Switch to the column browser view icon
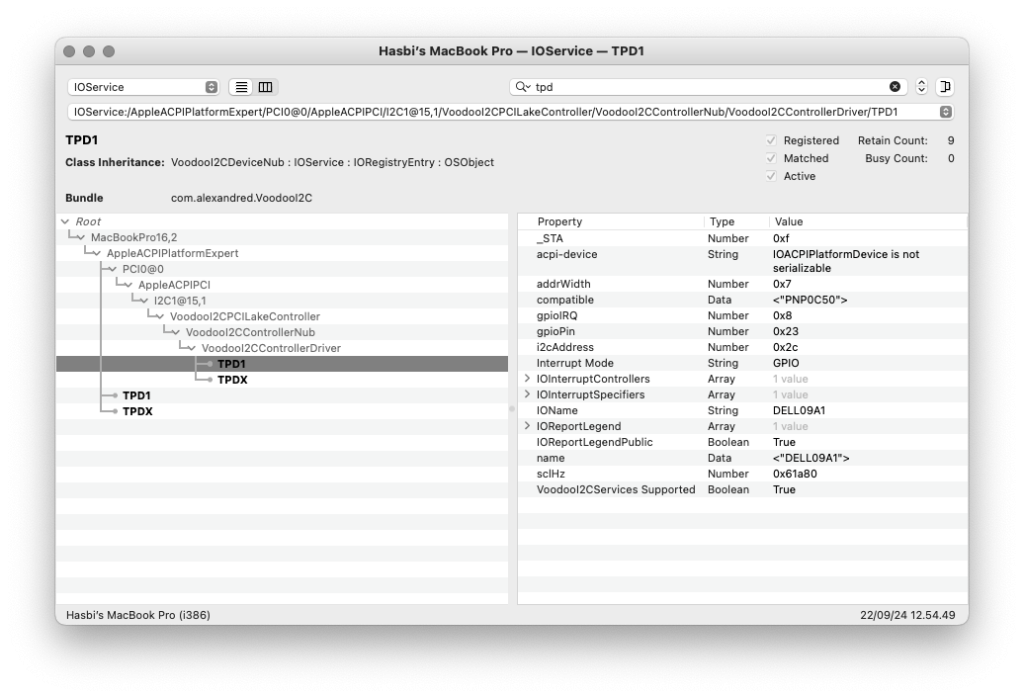The image size is (1024, 698). click(x=265, y=87)
